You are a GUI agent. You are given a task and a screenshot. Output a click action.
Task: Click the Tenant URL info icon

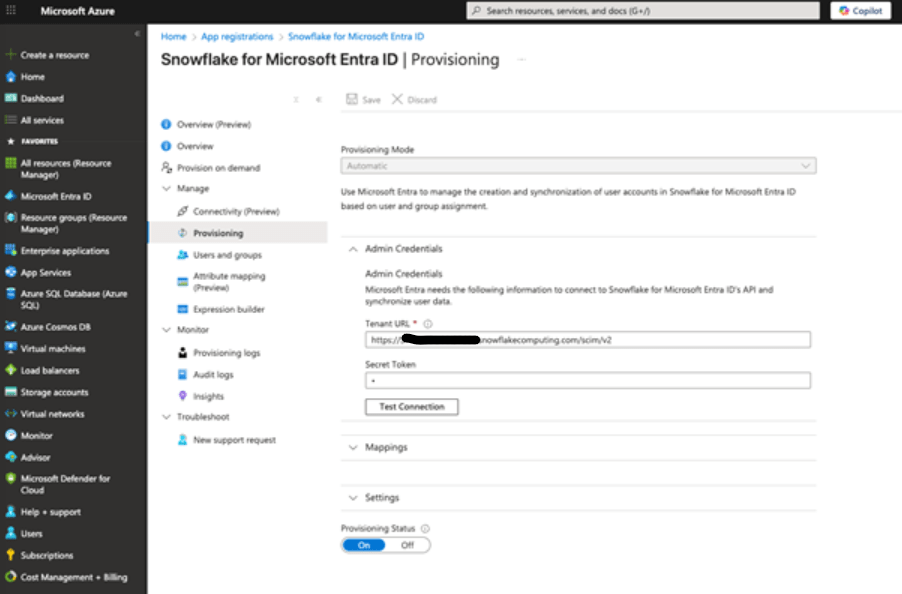(428, 324)
